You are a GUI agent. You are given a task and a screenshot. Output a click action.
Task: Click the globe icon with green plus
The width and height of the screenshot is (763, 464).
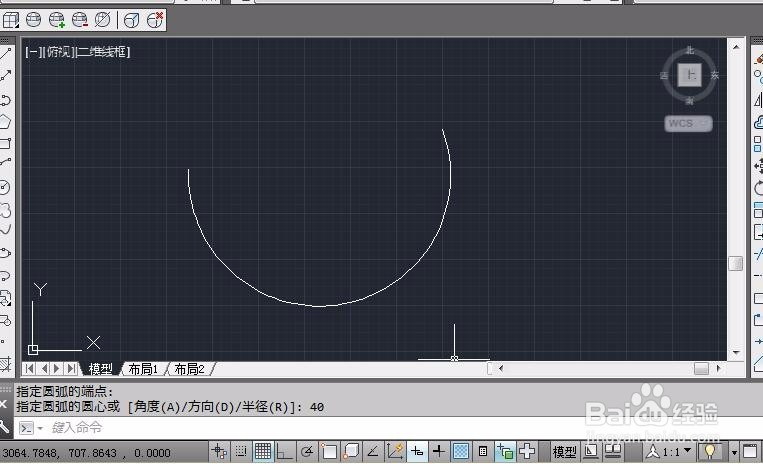tap(56, 20)
